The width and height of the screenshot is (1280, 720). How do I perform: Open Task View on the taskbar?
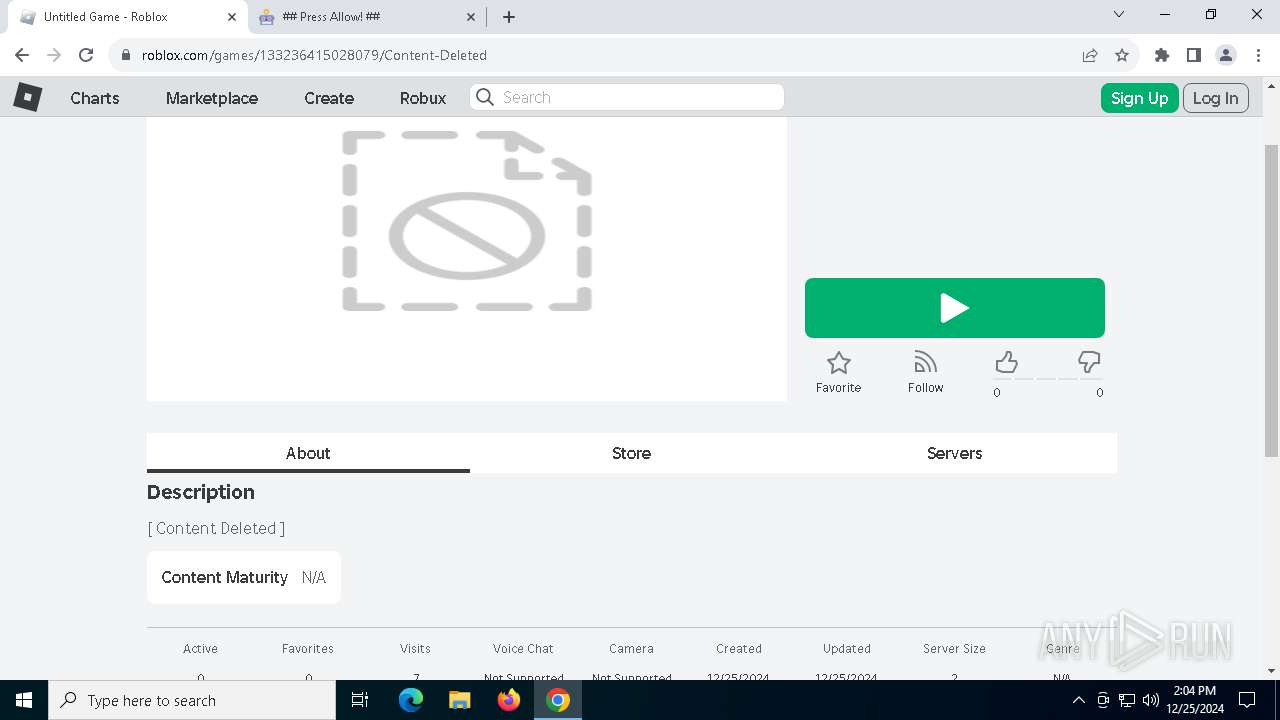360,700
